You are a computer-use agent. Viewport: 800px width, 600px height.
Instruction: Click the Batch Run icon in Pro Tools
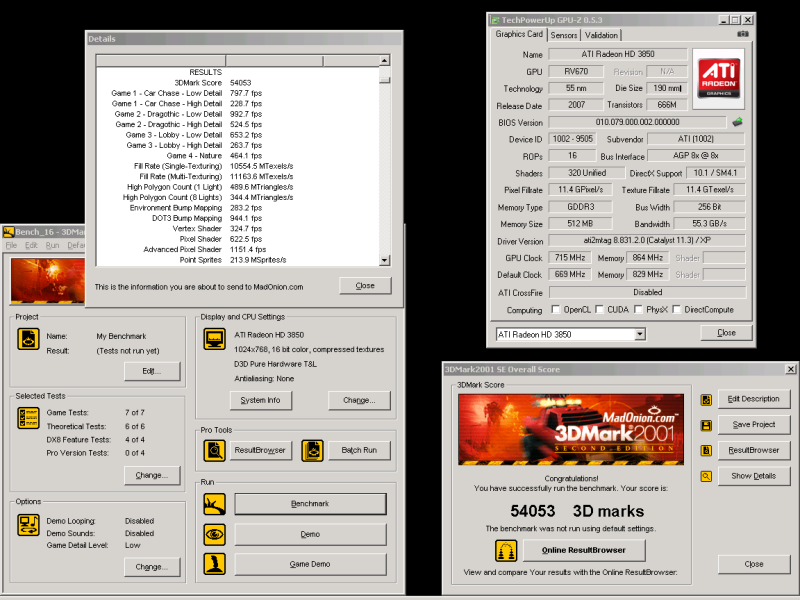(x=312, y=451)
